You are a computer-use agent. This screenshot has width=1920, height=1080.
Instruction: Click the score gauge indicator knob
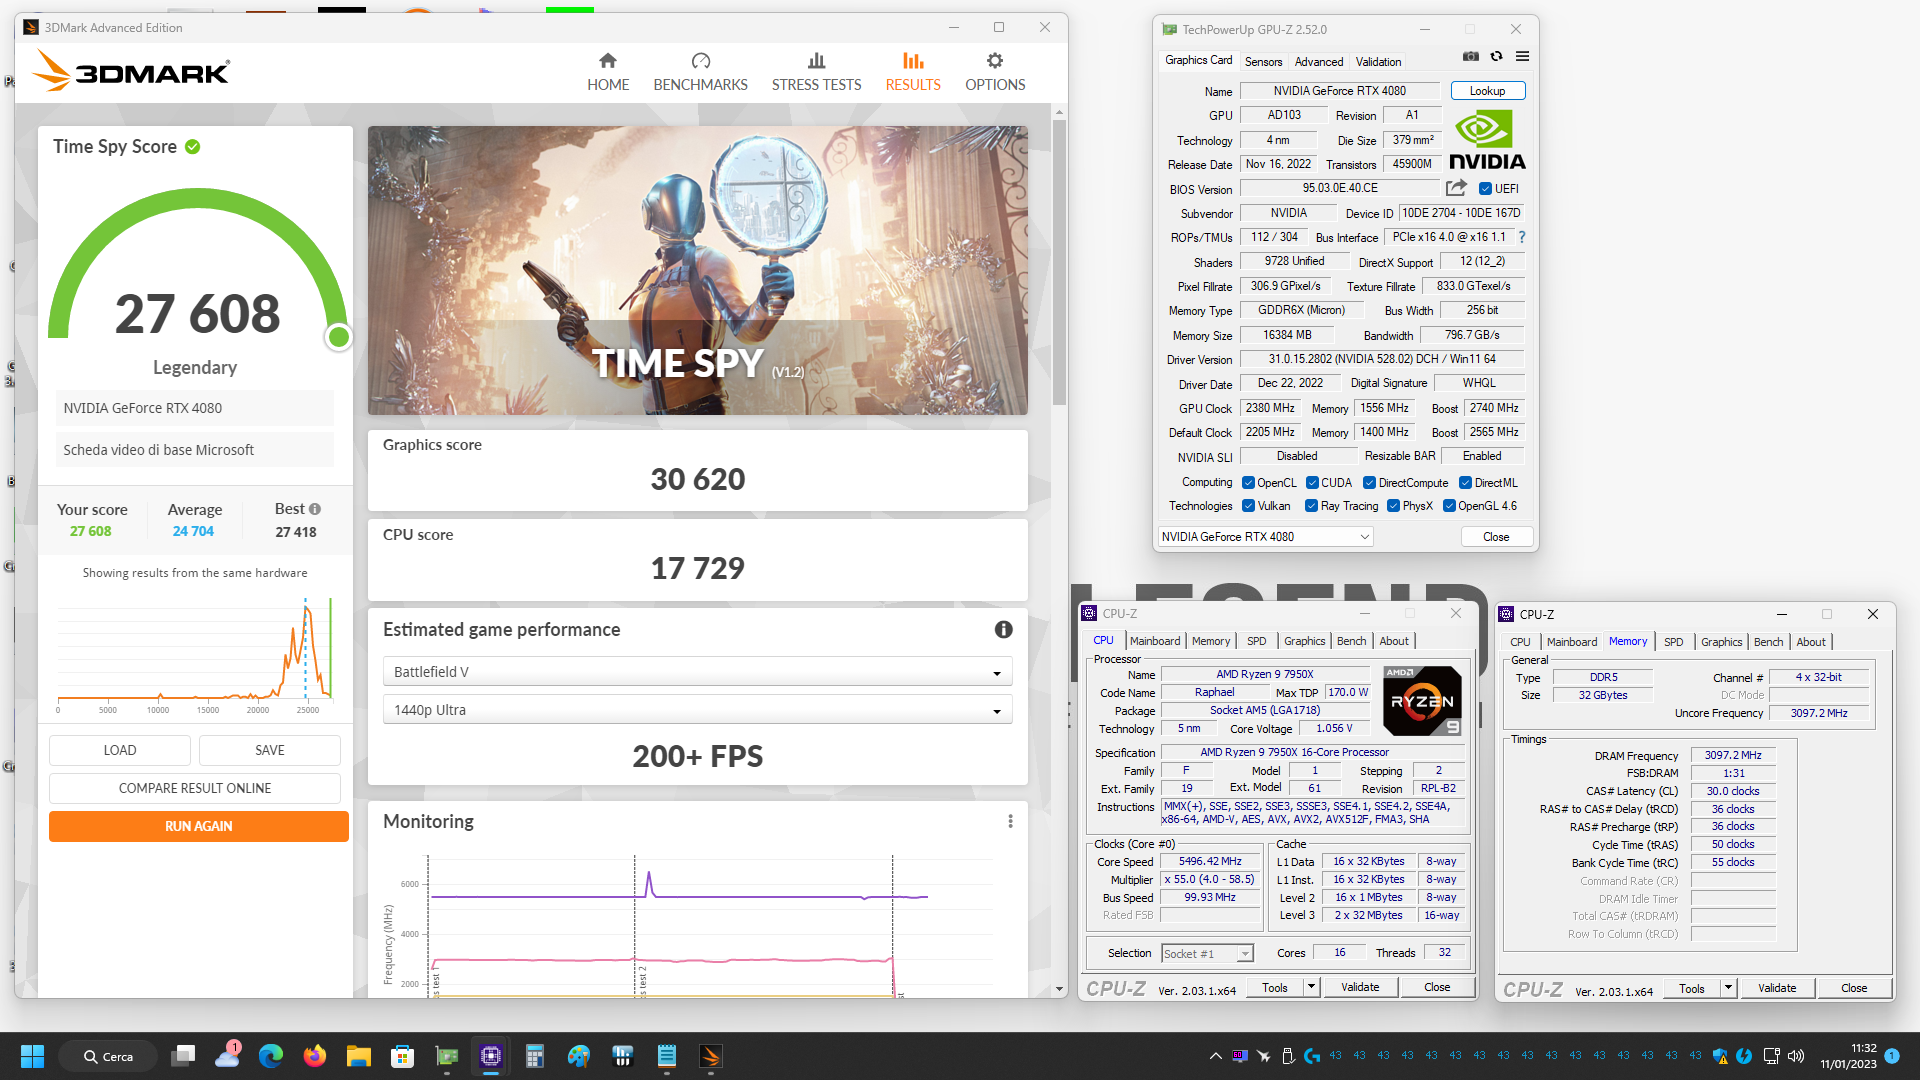coord(339,337)
